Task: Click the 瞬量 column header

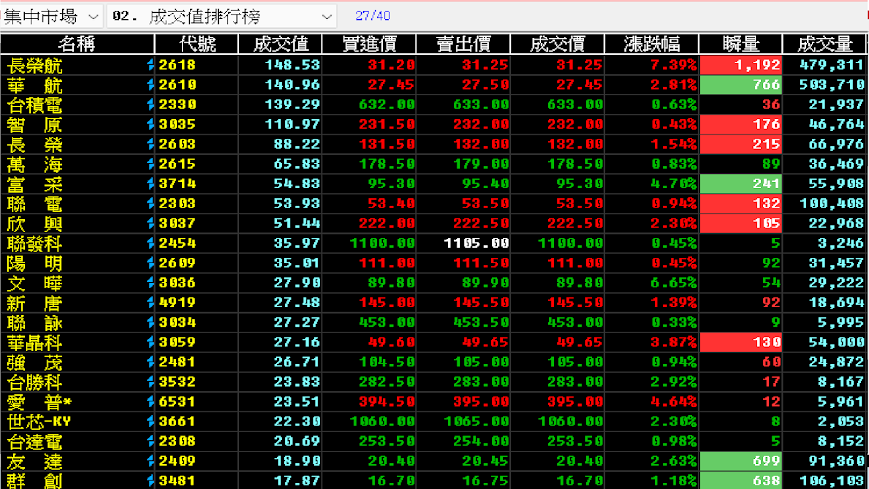Action: click(741, 44)
